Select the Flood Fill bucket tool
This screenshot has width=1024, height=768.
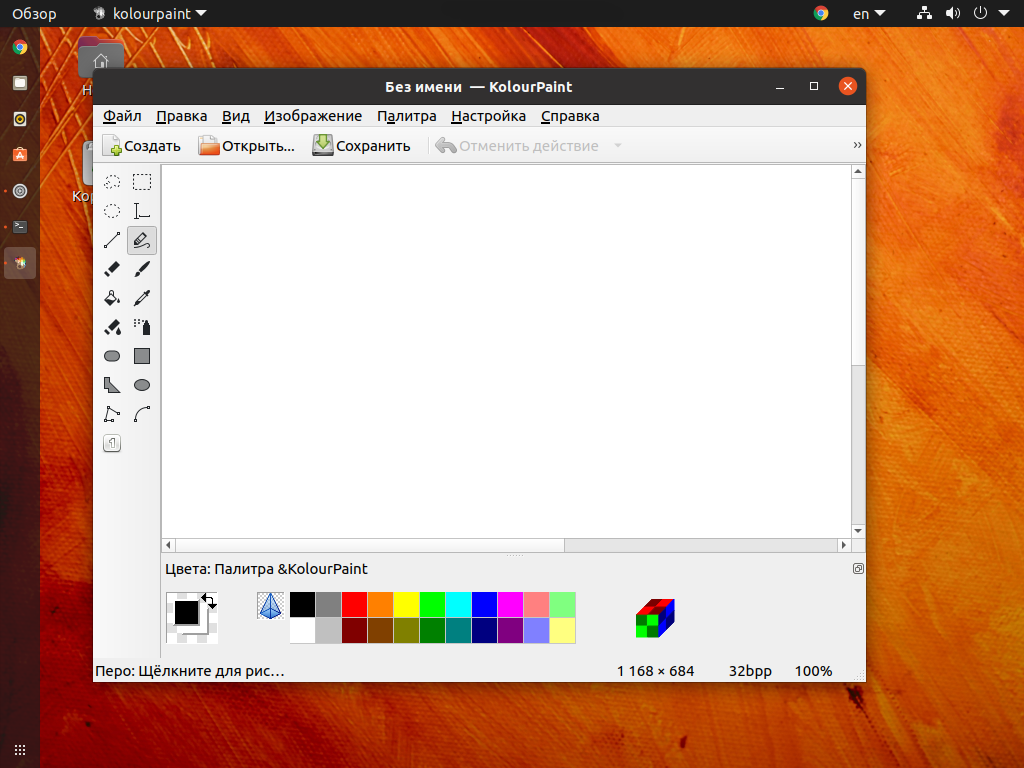pyautogui.click(x=112, y=298)
